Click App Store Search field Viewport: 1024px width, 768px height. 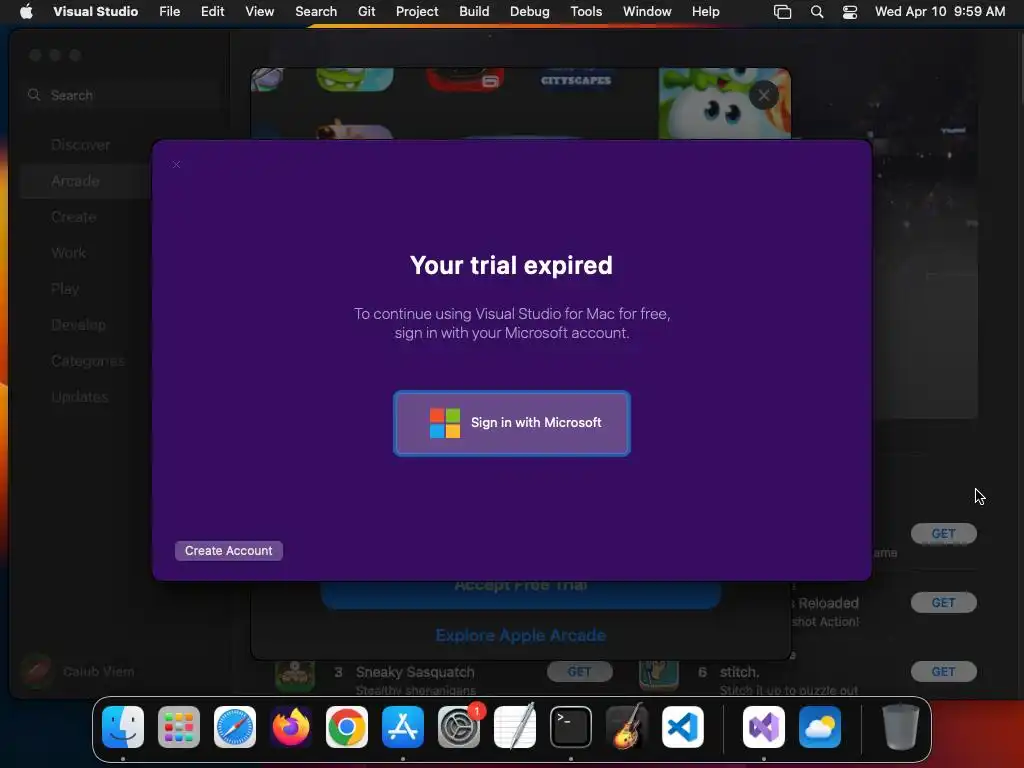pyautogui.click(x=124, y=95)
